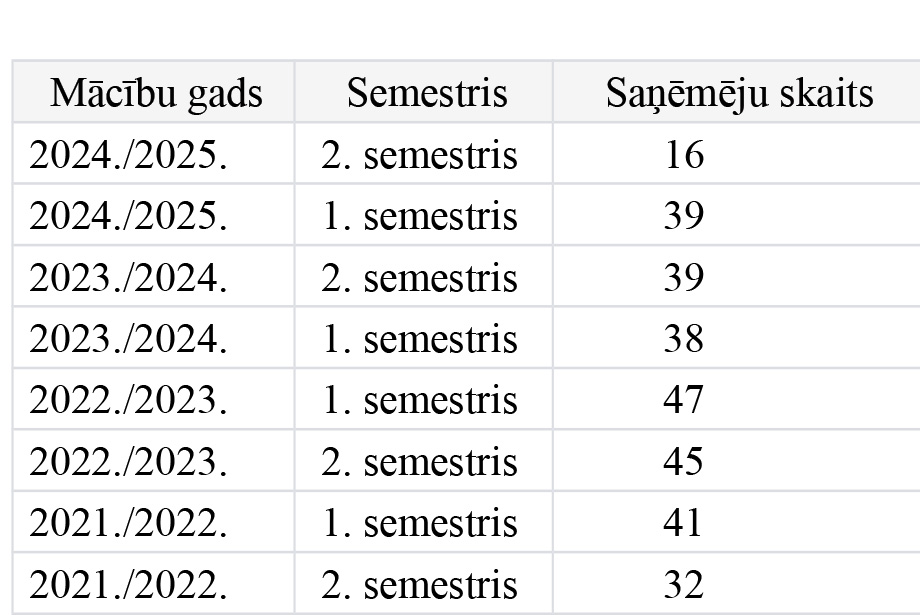This screenshot has width=920, height=615.
Task: Click the 2021./2022. cell in the row with 32
Action: point(129,584)
